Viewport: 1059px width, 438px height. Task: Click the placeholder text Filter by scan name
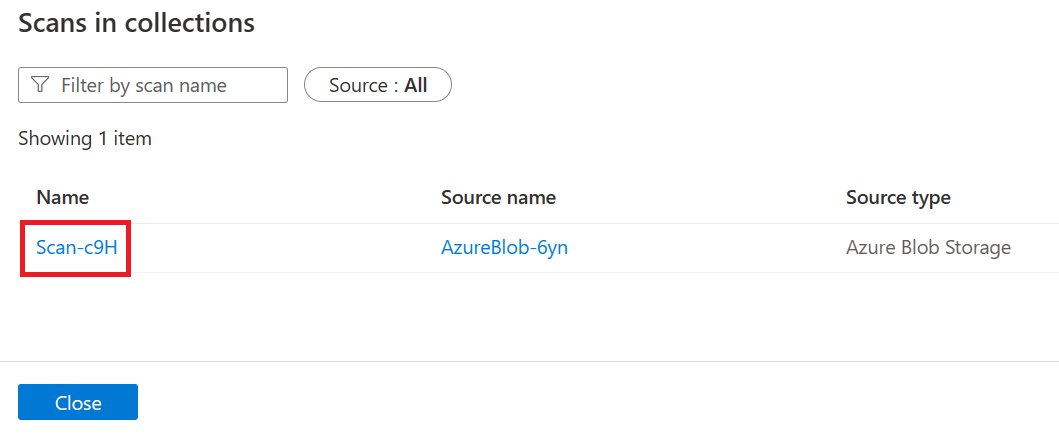tap(144, 85)
